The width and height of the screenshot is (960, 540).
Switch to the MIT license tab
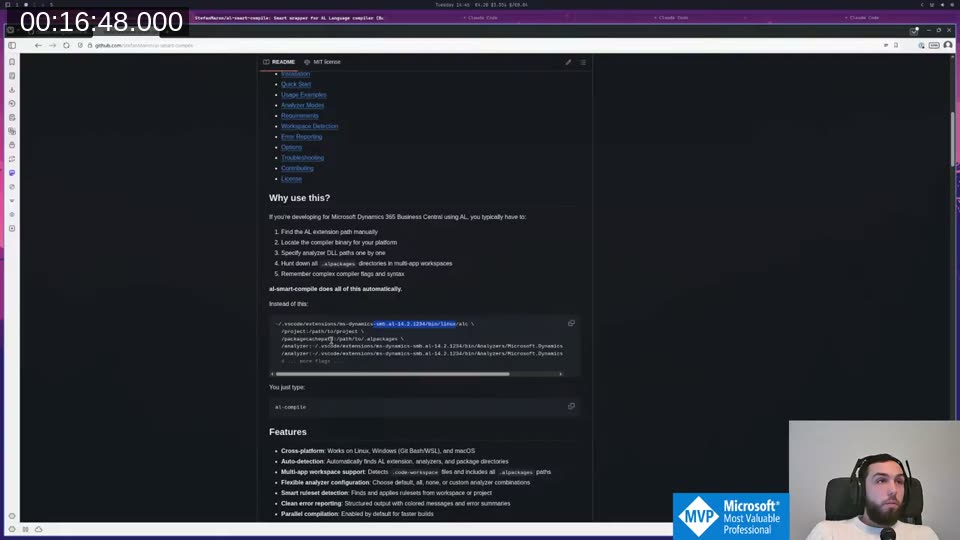pyautogui.click(x=323, y=62)
